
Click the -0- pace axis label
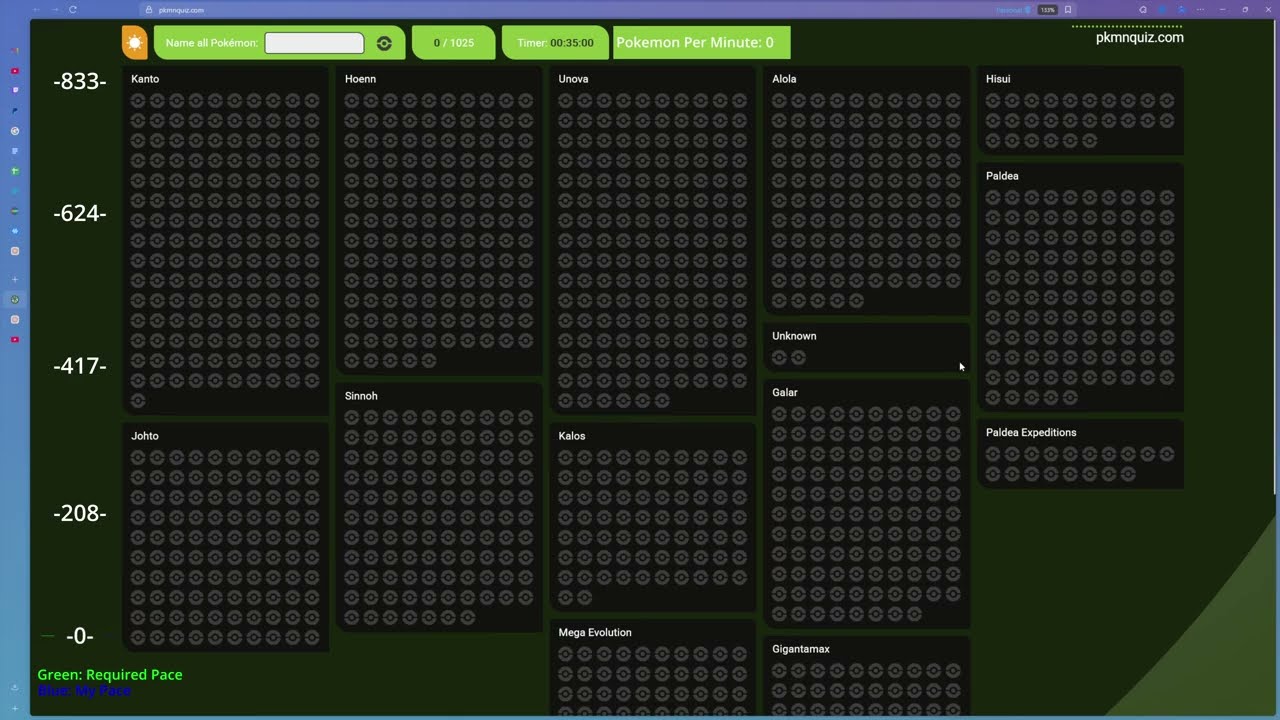(80, 636)
